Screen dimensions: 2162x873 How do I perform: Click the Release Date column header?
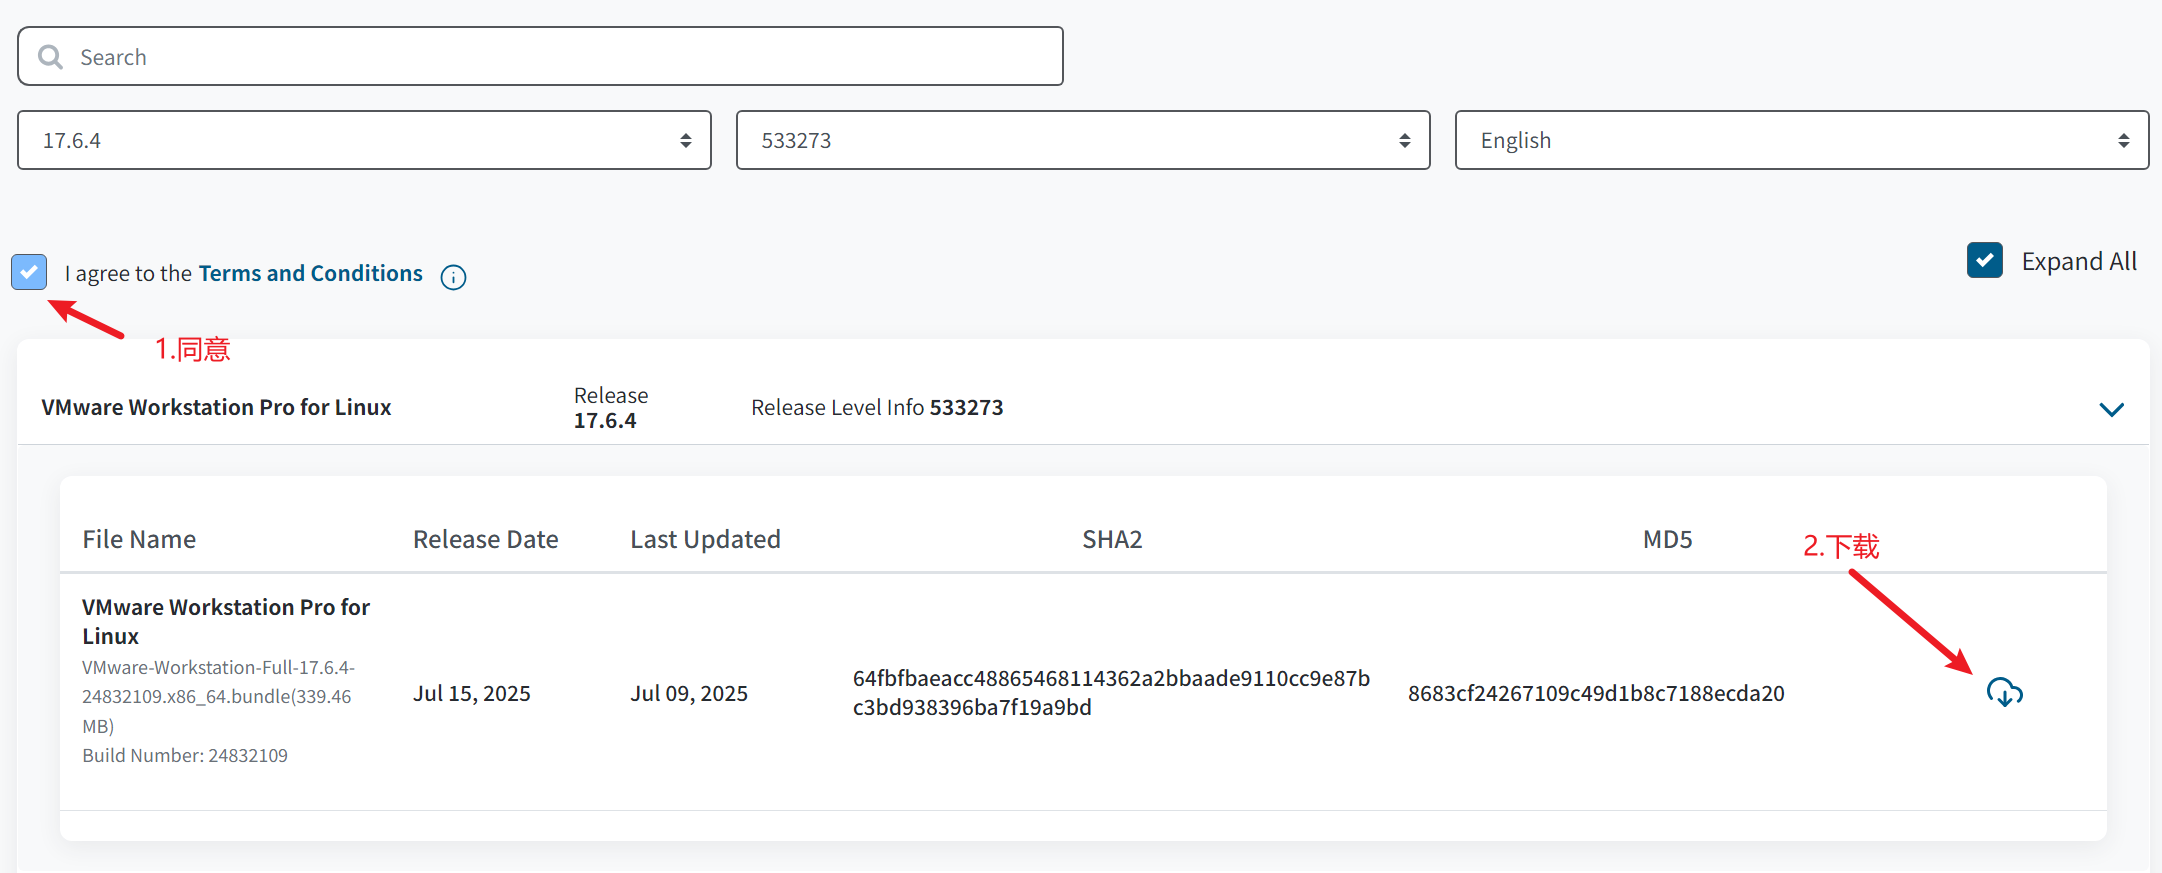point(486,539)
